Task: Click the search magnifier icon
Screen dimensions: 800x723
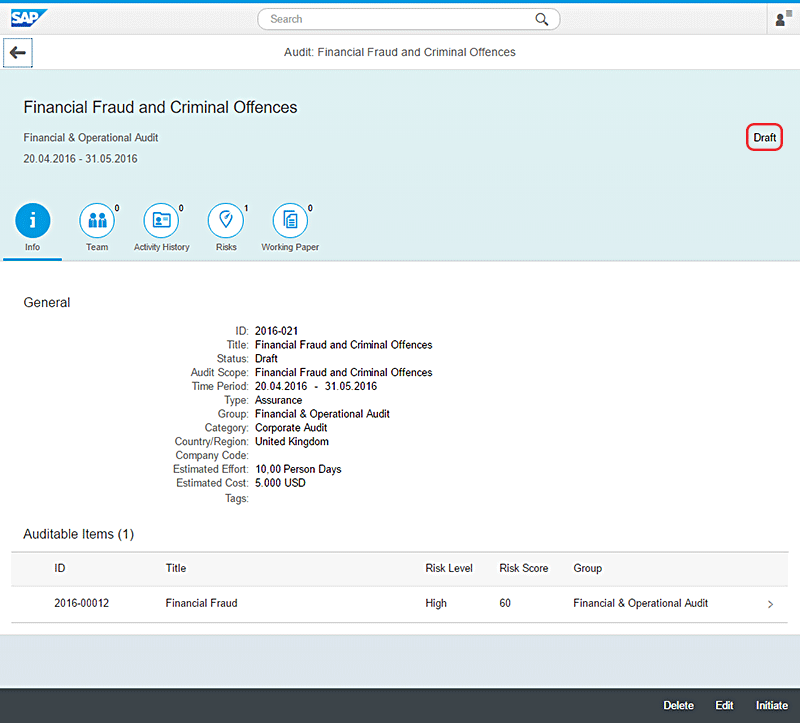Action: [542, 19]
